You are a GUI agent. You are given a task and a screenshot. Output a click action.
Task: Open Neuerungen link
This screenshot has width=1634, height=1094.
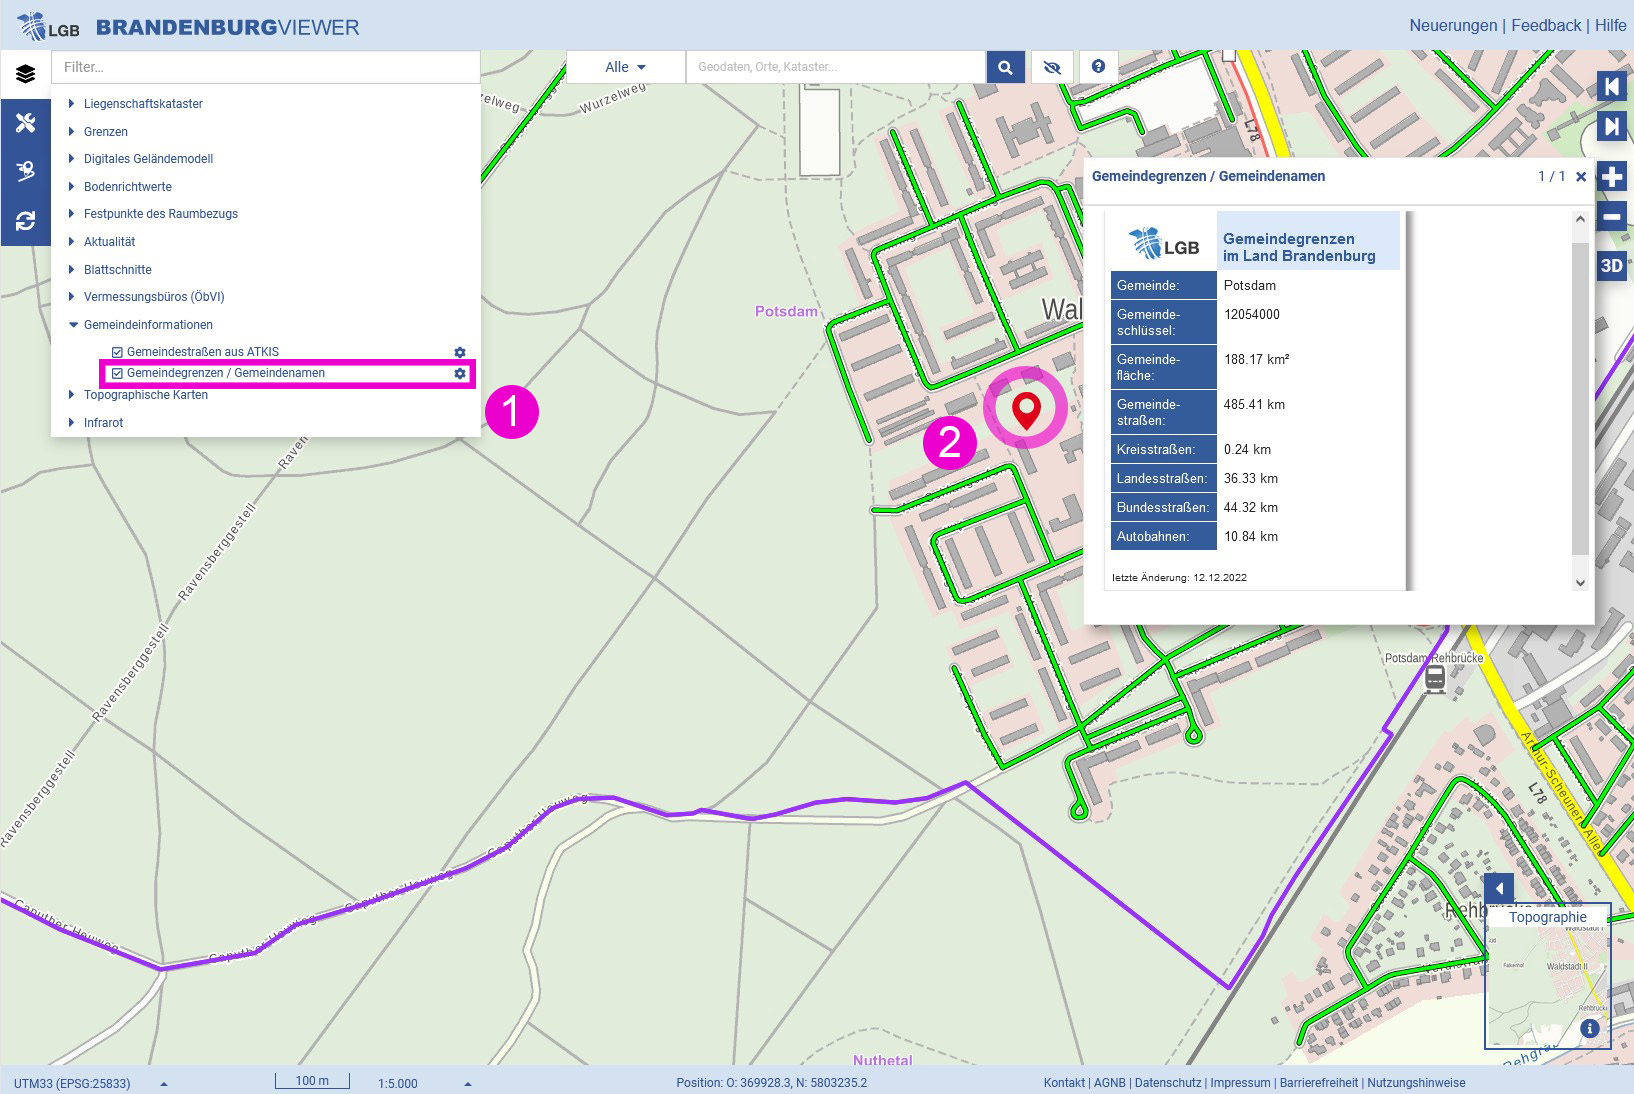(x=1453, y=26)
